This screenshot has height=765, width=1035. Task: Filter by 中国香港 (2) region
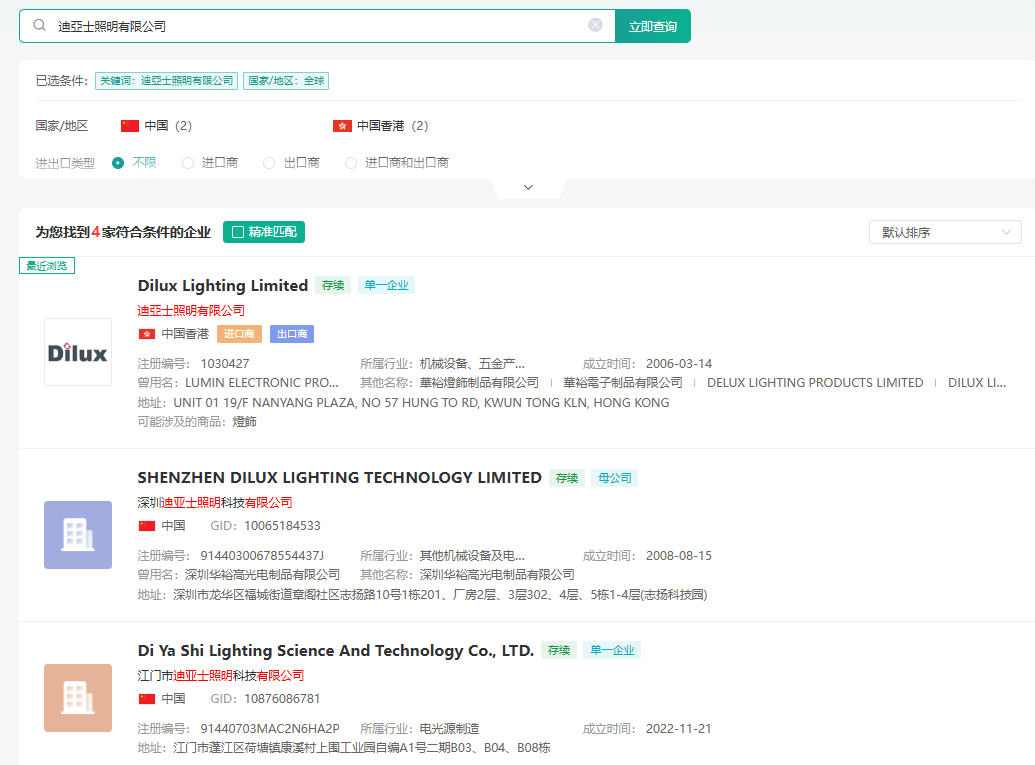pos(381,125)
